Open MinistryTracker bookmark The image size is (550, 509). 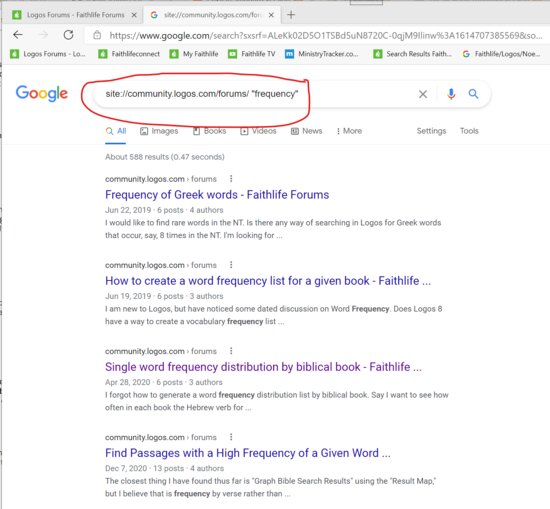click(322, 54)
